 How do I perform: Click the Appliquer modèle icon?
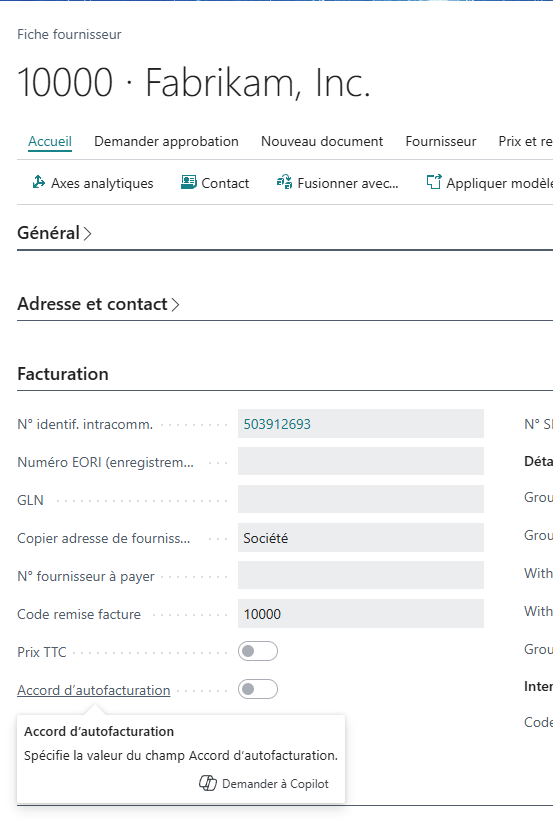point(433,182)
